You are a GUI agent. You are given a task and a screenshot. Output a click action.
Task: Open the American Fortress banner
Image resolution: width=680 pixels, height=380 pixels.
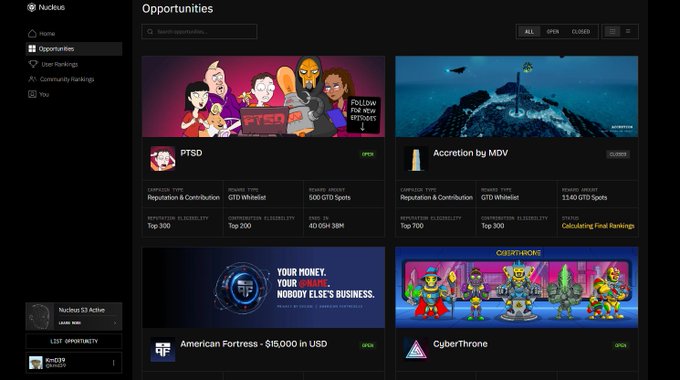click(263, 288)
